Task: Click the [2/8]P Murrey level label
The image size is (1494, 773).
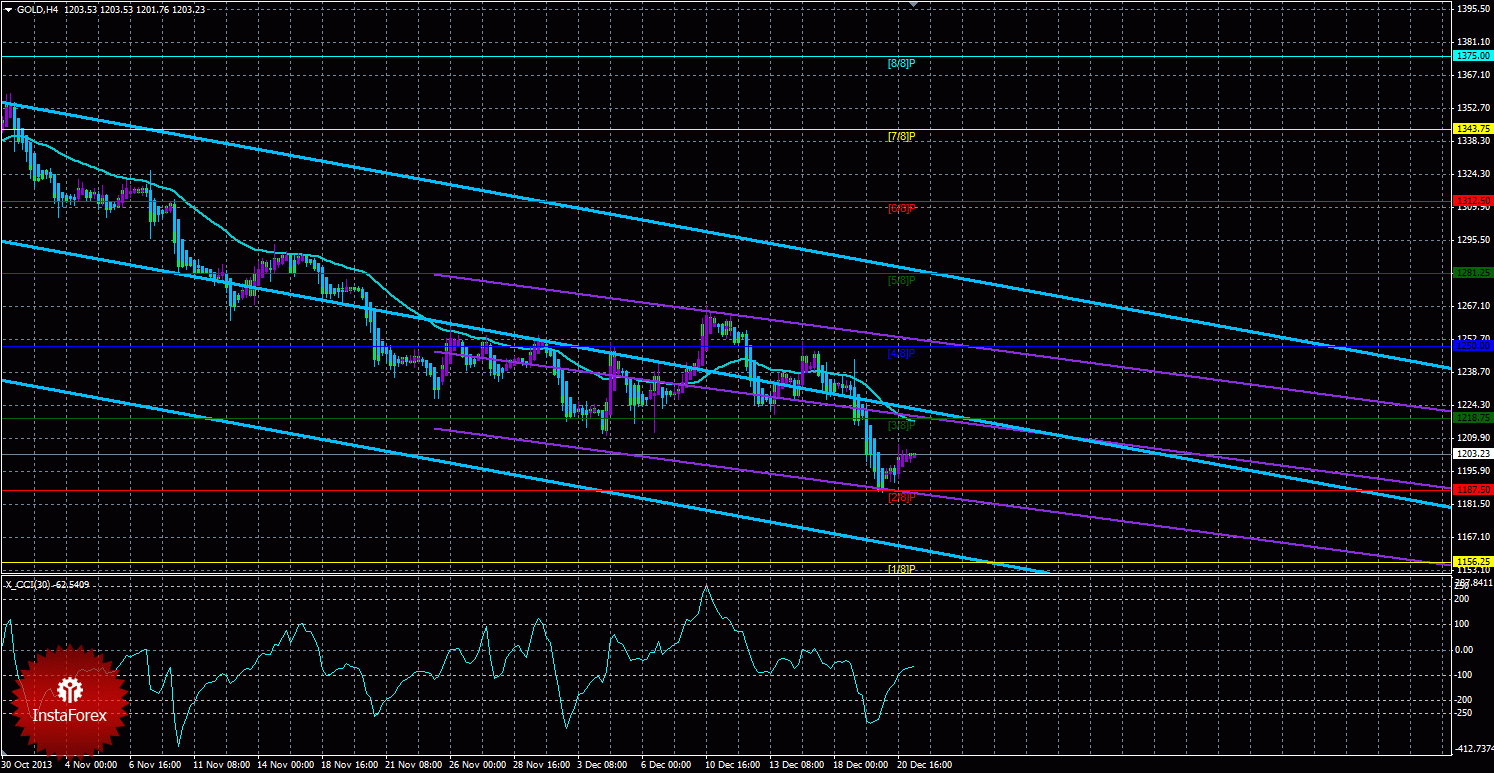Action: click(902, 497)
